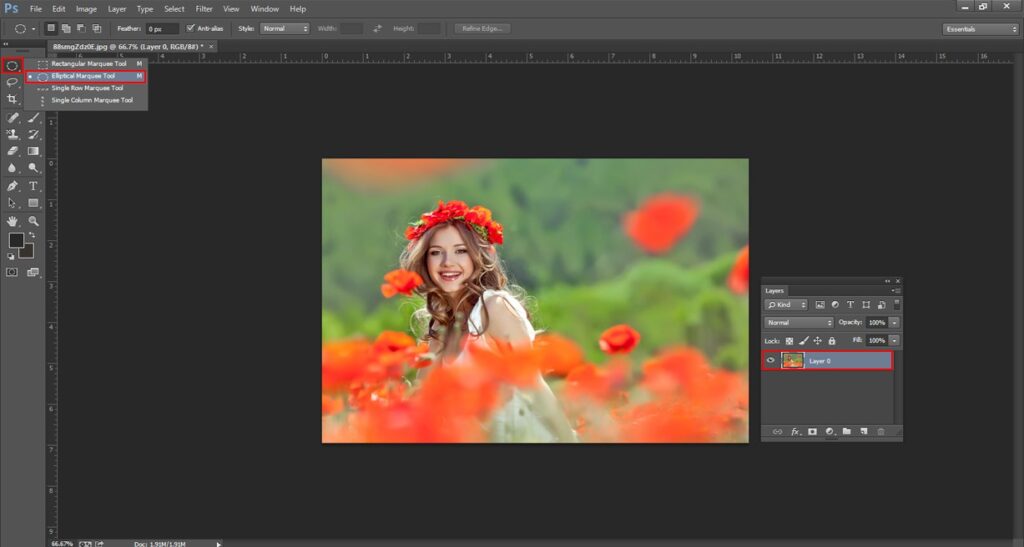1024x547 pixels.
Task: Toggle lock transparent pixels
Action: pyautogui.click(x=790, y=341)
